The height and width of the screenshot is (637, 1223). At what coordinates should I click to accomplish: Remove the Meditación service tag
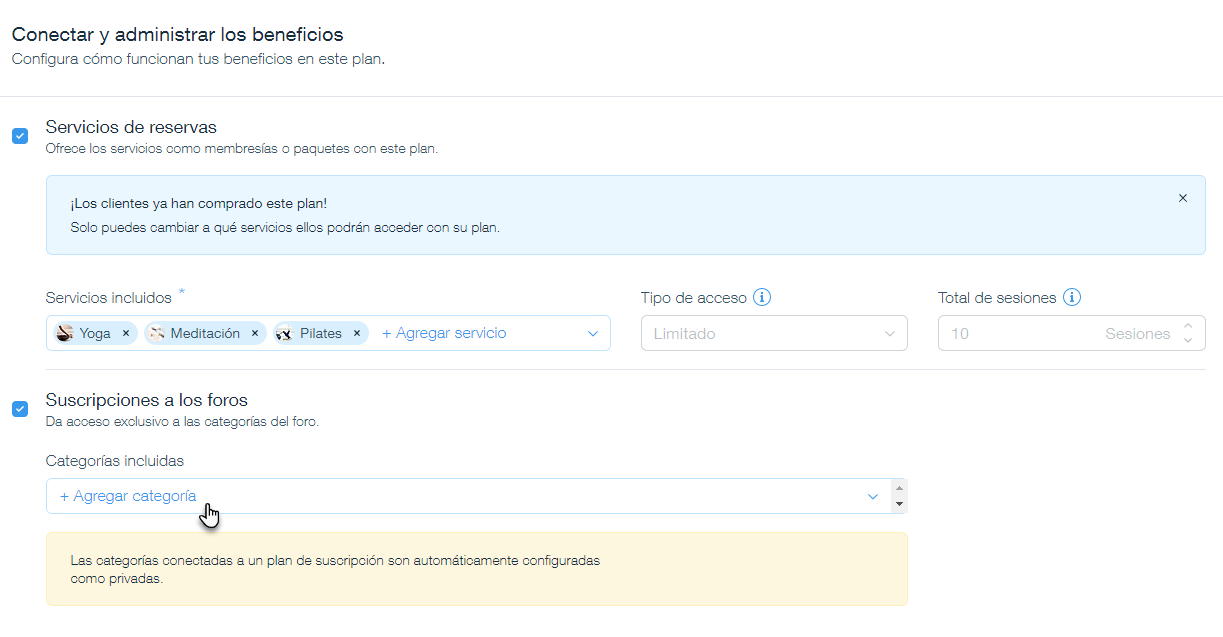click(x=255, y=334)
